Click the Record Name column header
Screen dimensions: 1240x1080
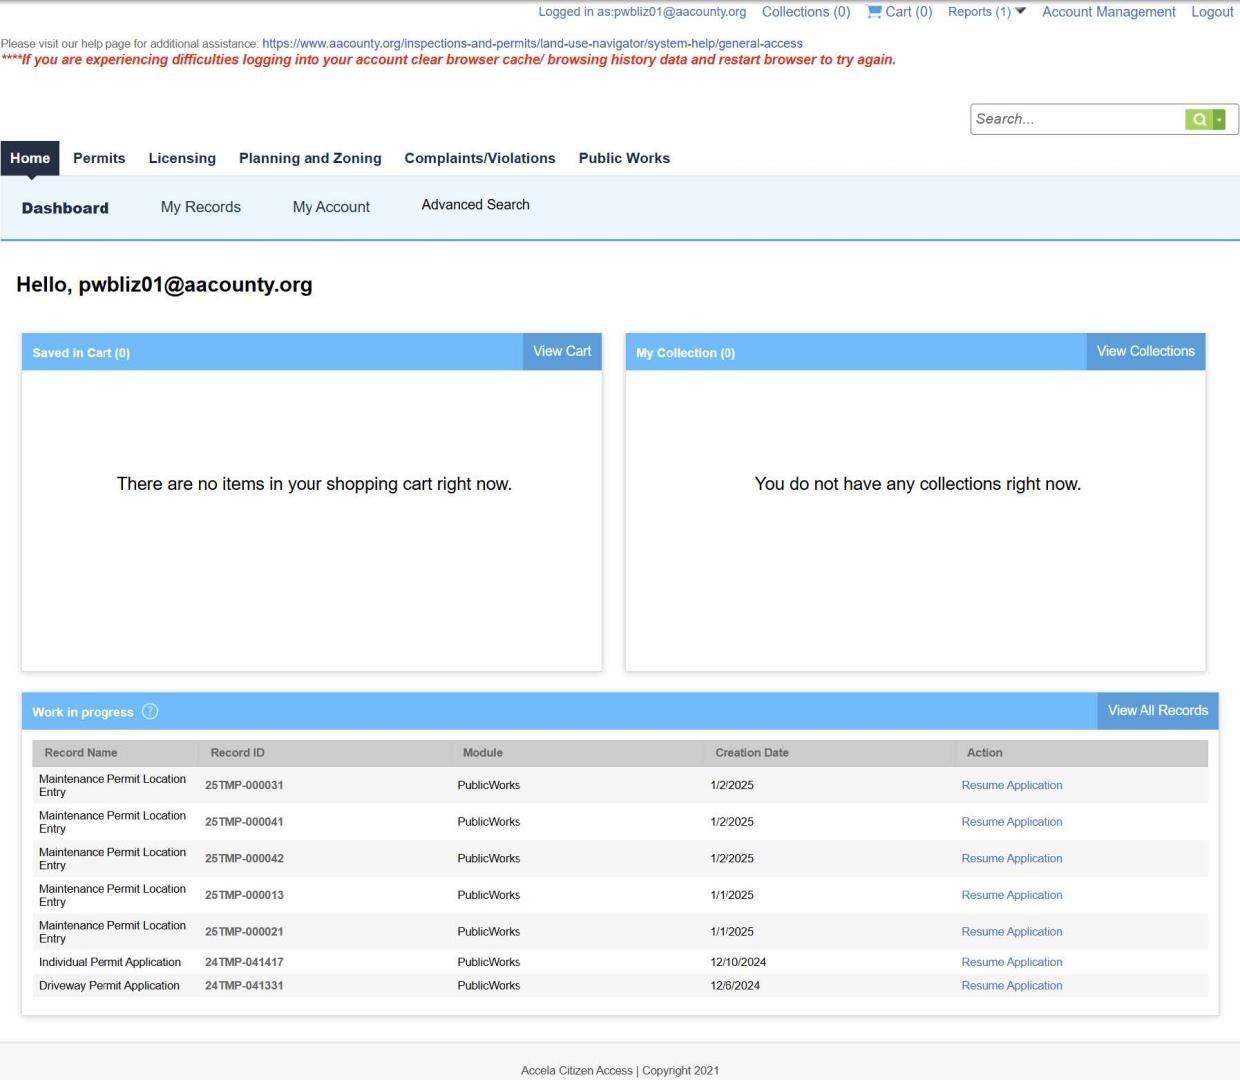click(81, 753)
